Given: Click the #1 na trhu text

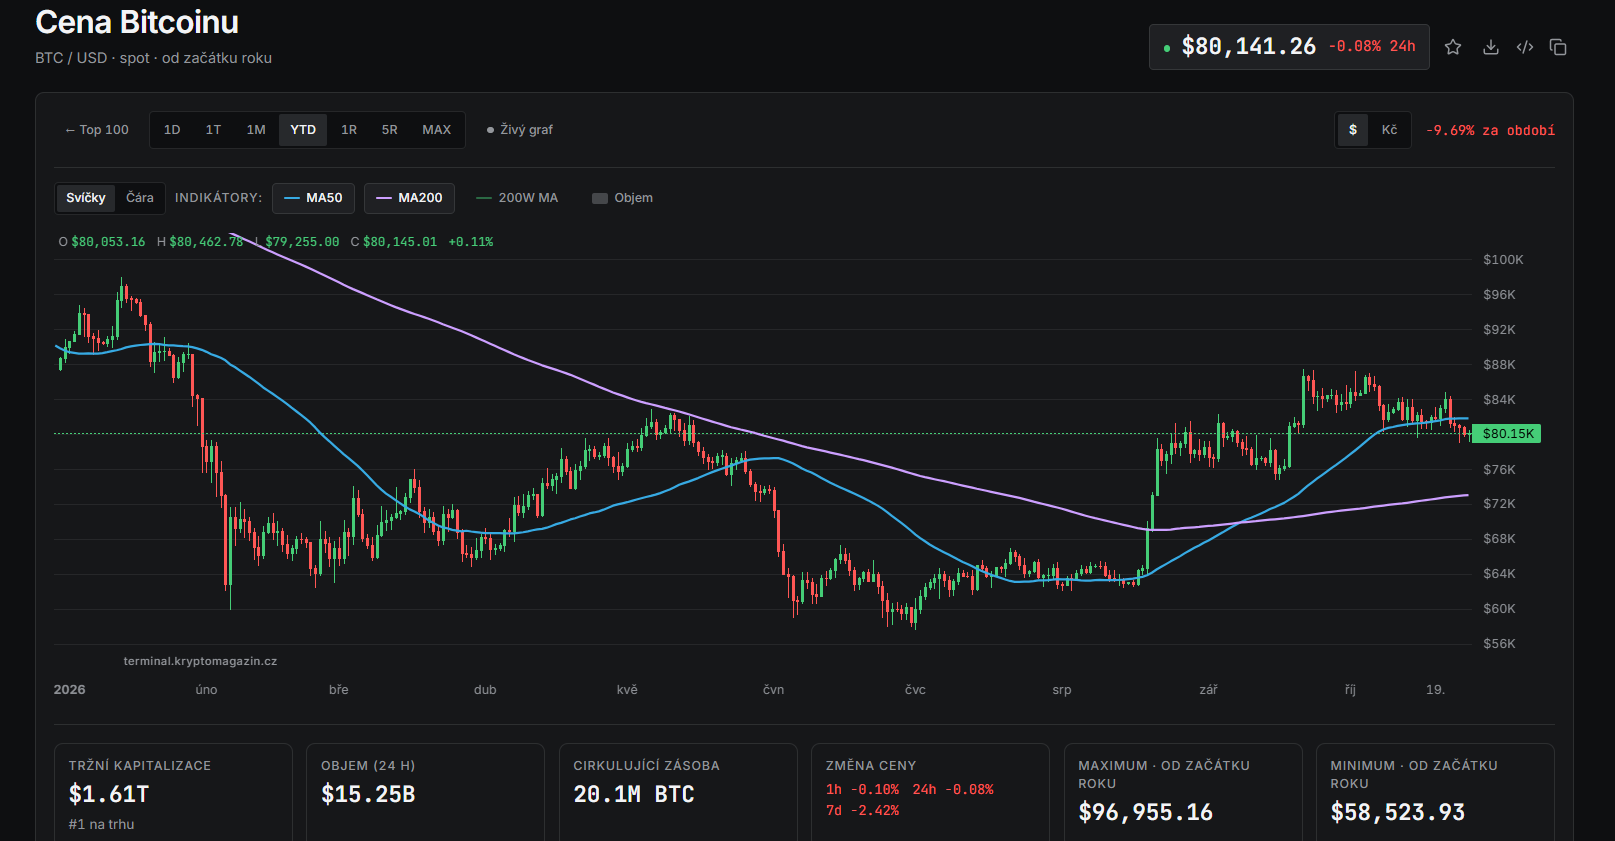Looking at the screenshot, I should [101, 825].
